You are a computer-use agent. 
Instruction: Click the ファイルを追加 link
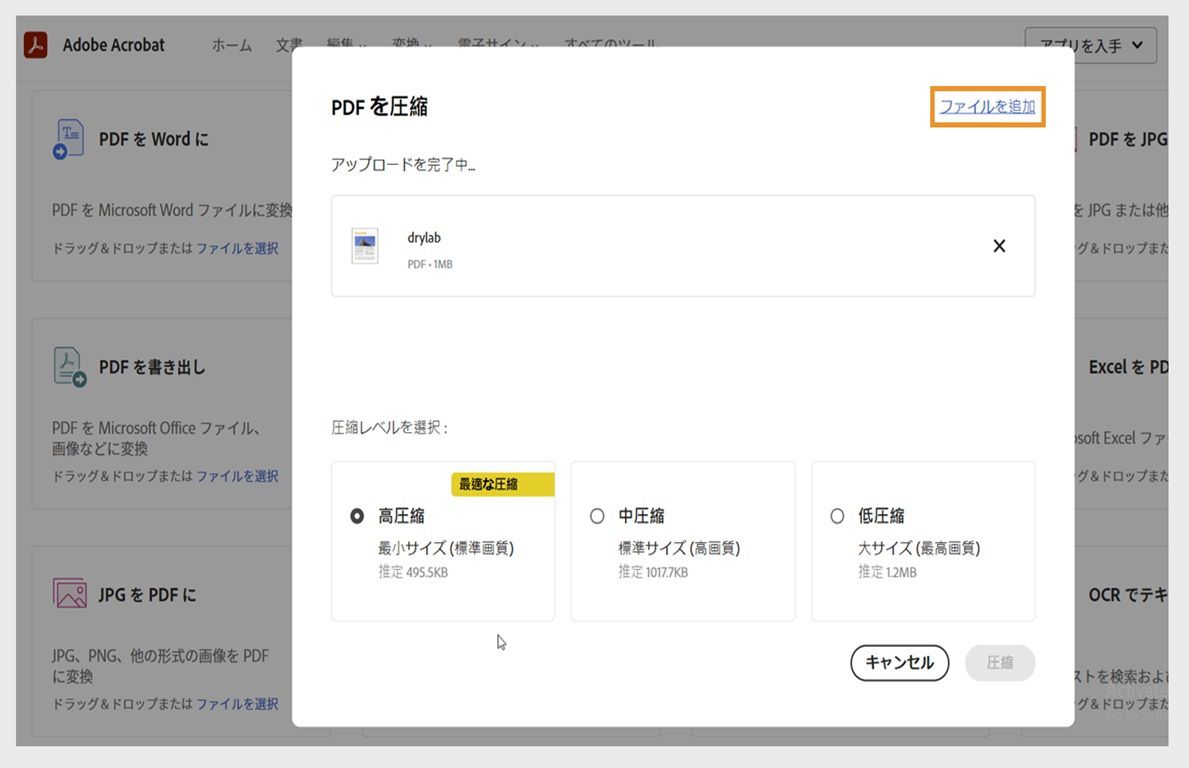click(986, 106)
